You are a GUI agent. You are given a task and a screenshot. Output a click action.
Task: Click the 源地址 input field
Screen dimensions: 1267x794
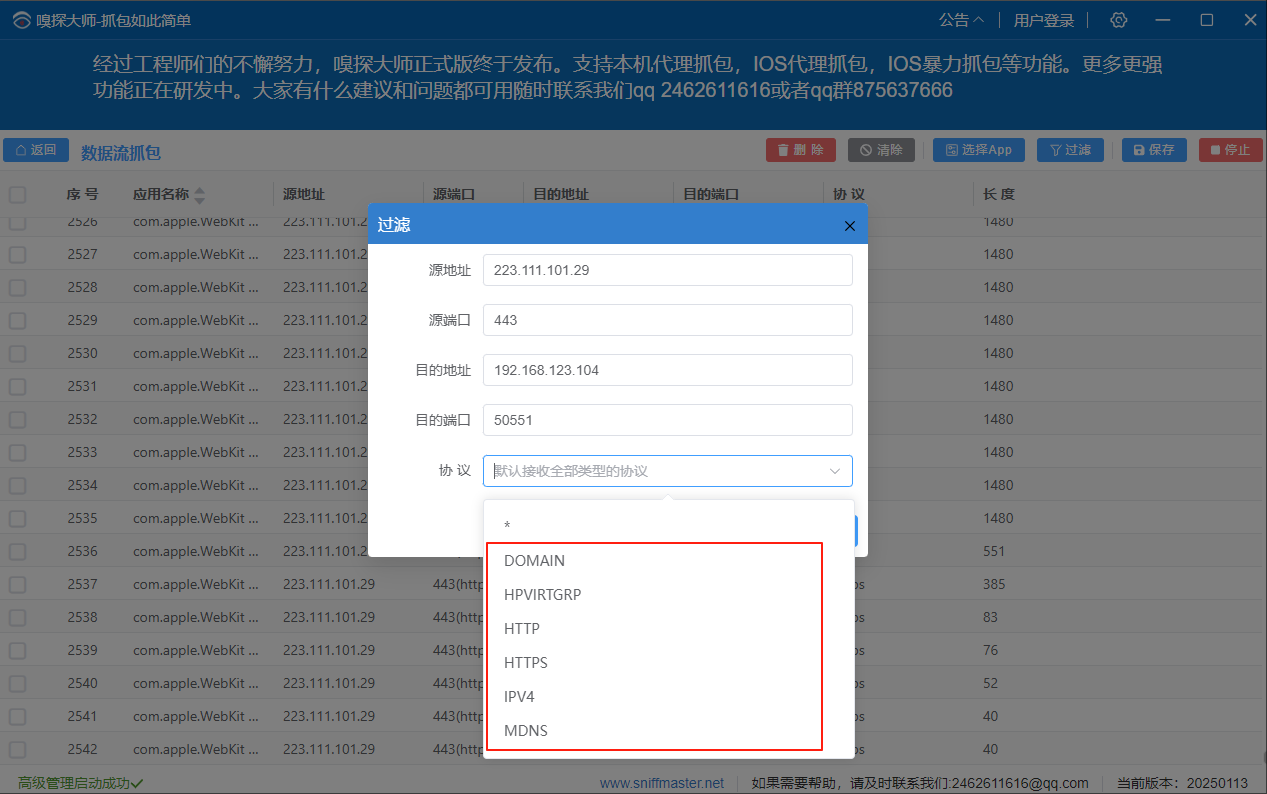click(x=667, y=270)
